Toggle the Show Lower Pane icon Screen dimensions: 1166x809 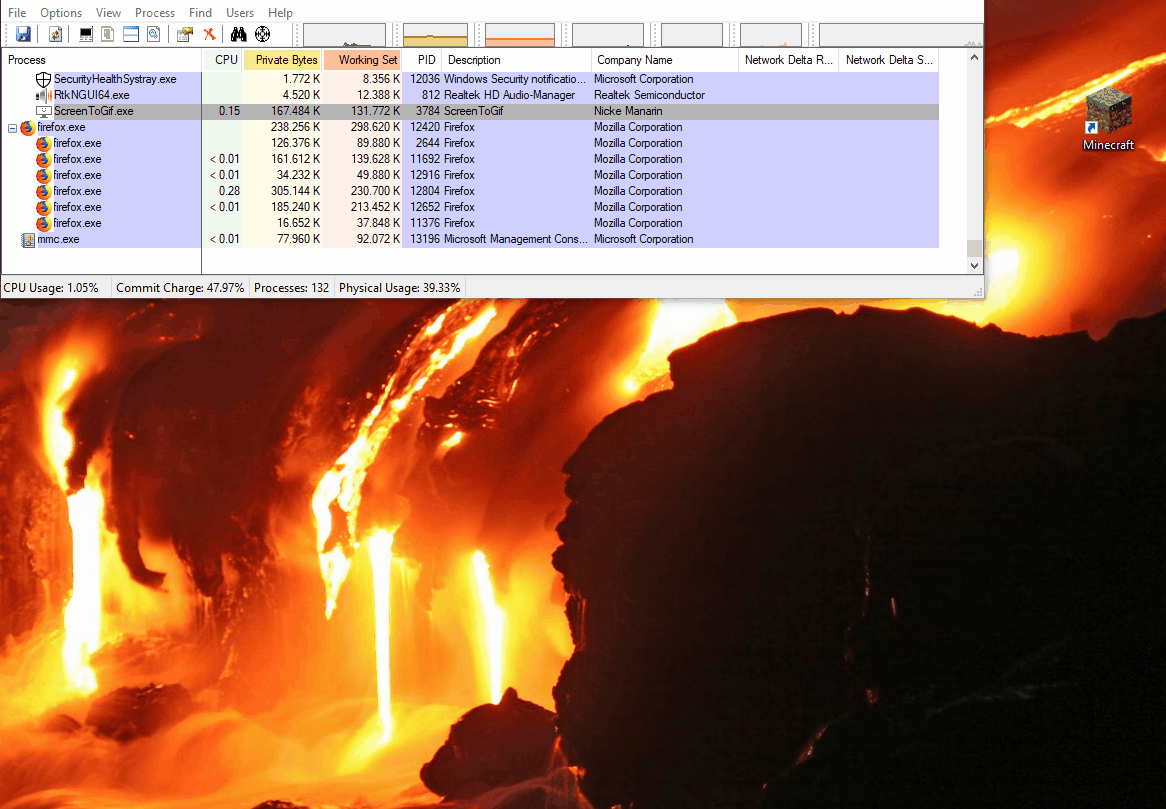tap(130, 34)
